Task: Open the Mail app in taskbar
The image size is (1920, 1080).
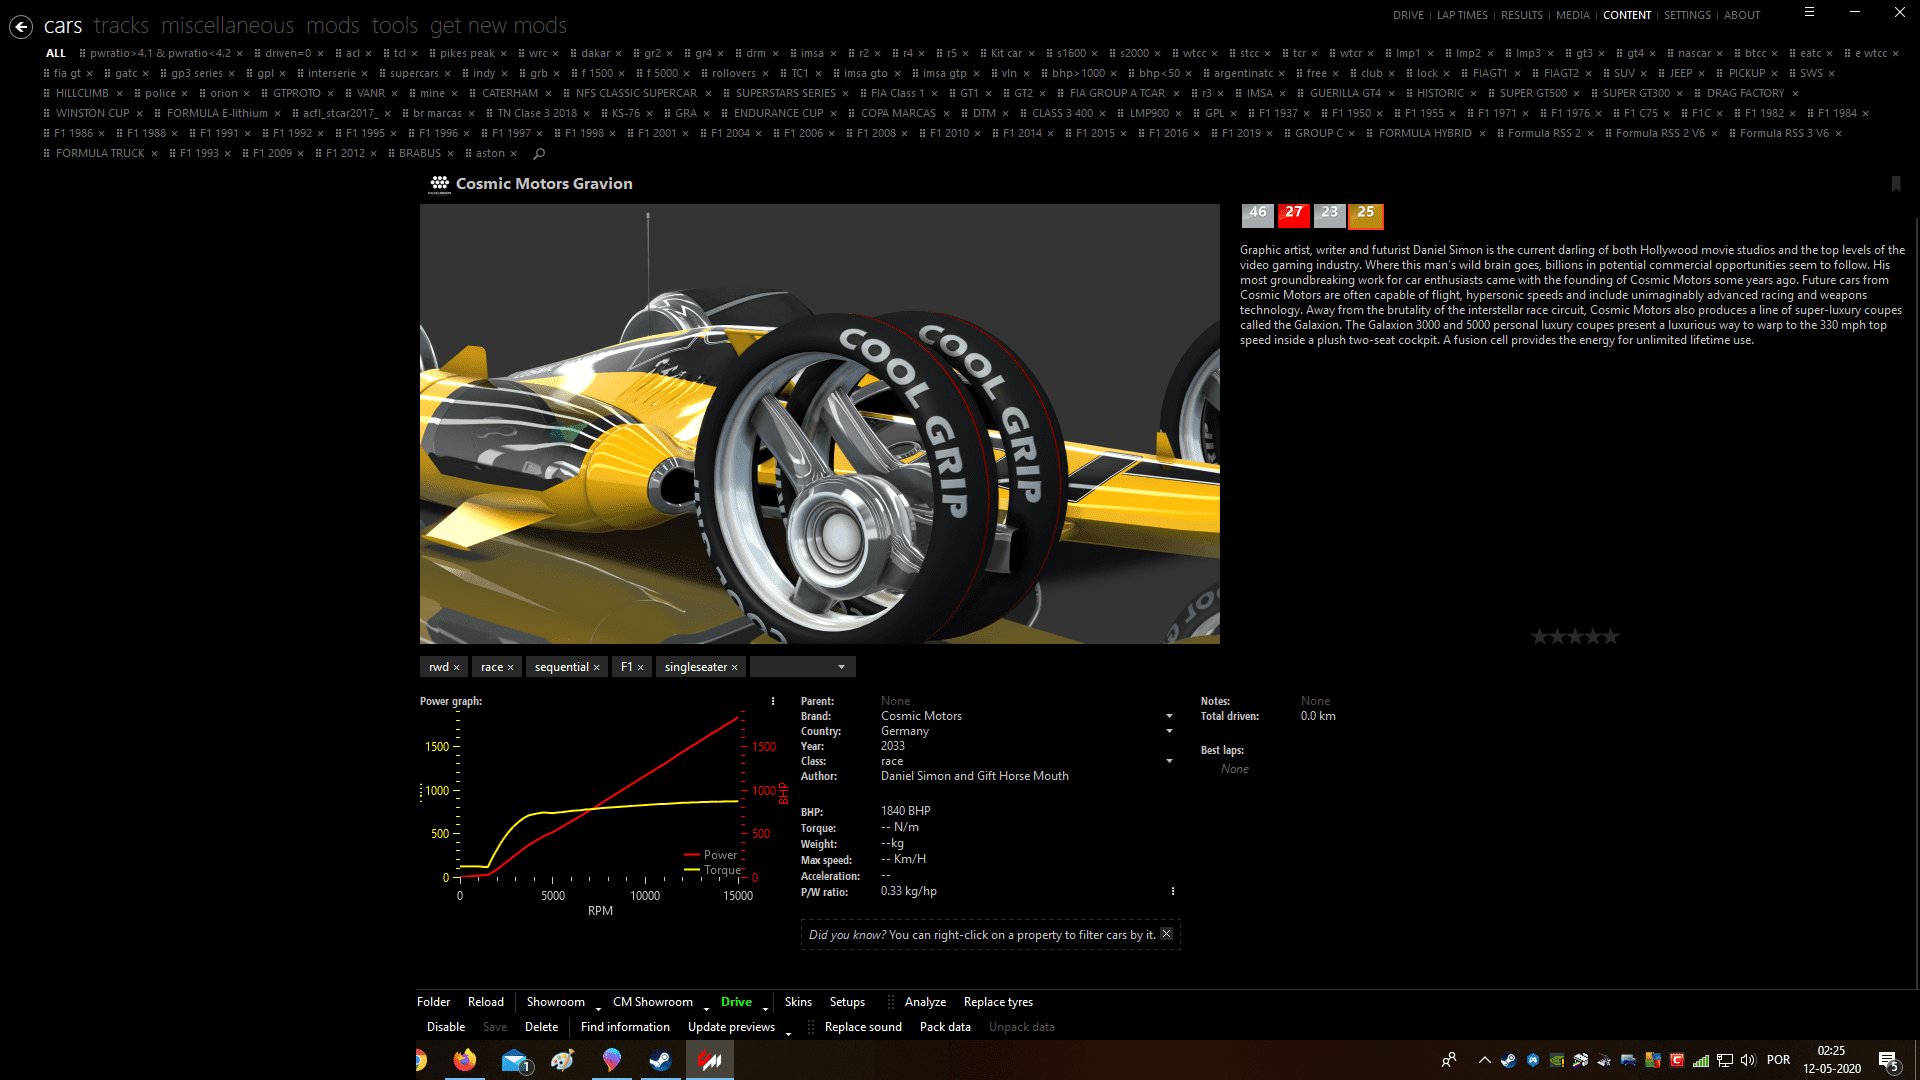Action: click(x=514, y=1060)
